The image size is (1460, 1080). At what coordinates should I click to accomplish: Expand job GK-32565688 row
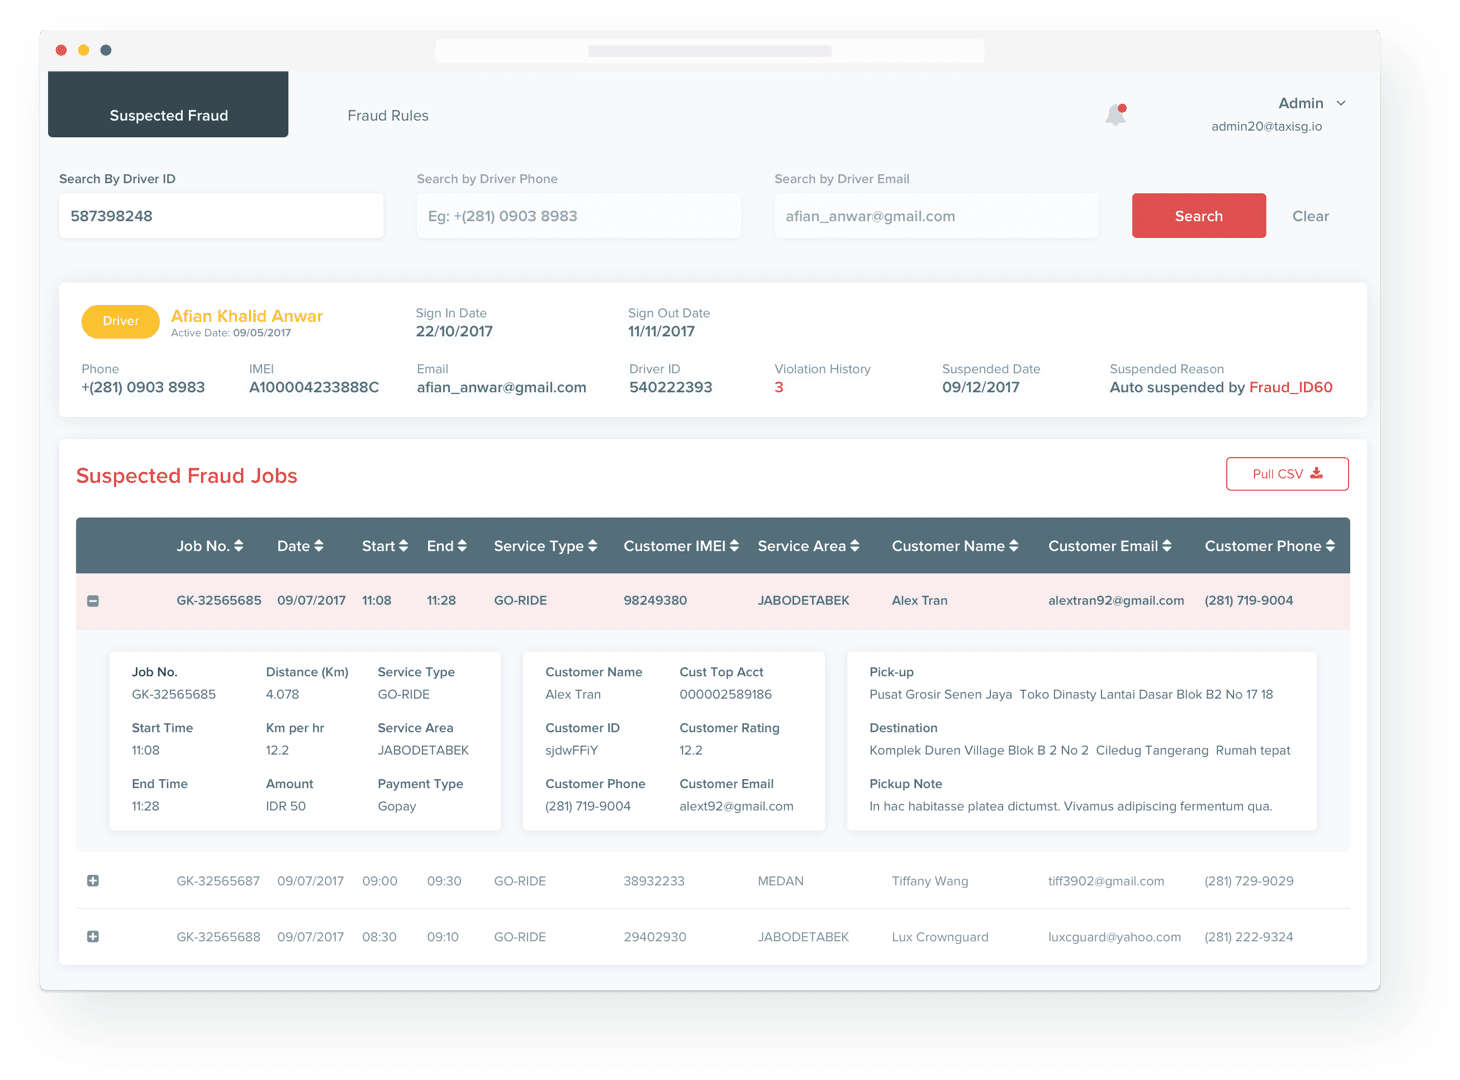point(93,937)
